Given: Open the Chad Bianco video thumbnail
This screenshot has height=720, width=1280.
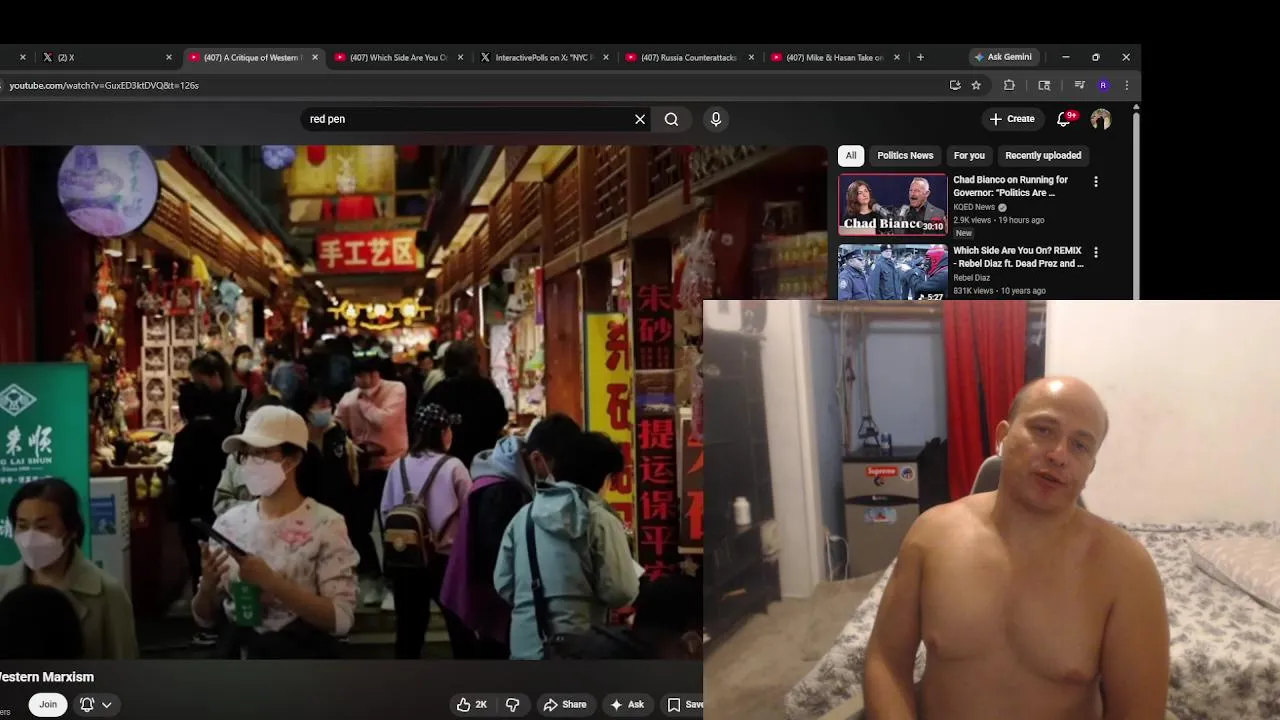Looking at the screenshot, I should tap(892, 205).
